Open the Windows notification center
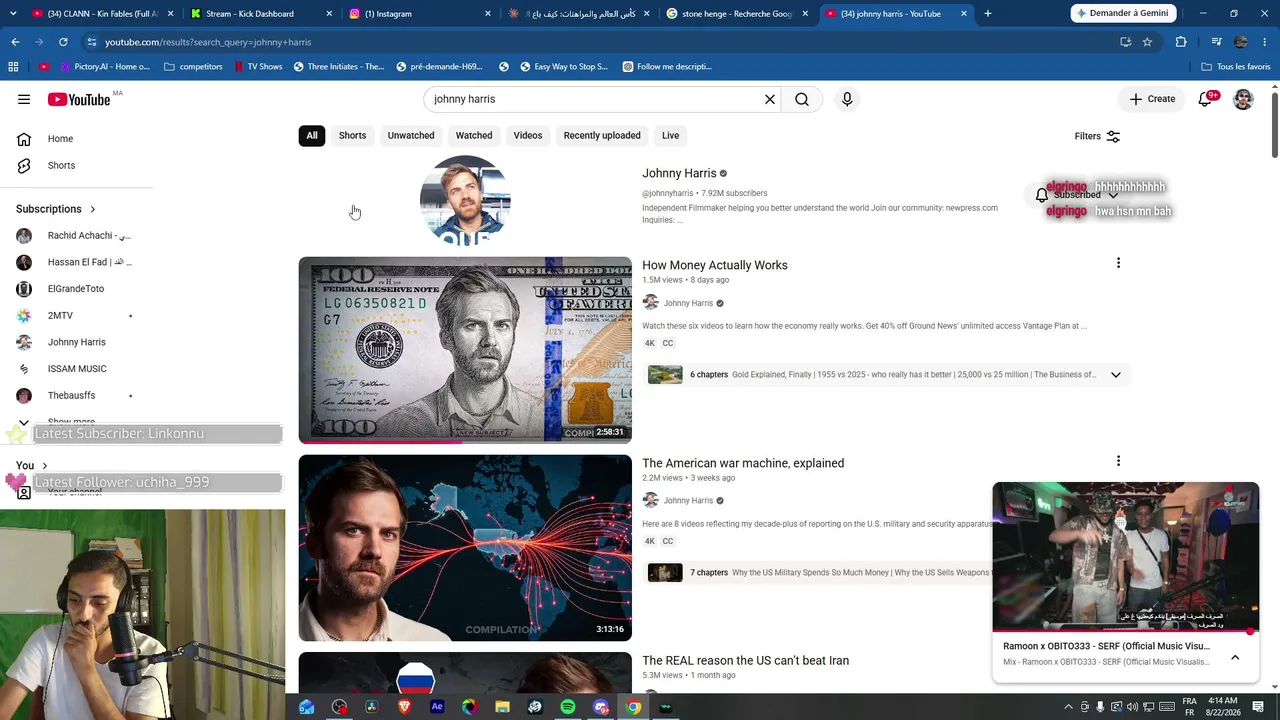1280x720 pixels. pyautogui.click(x=1260, y=707)
